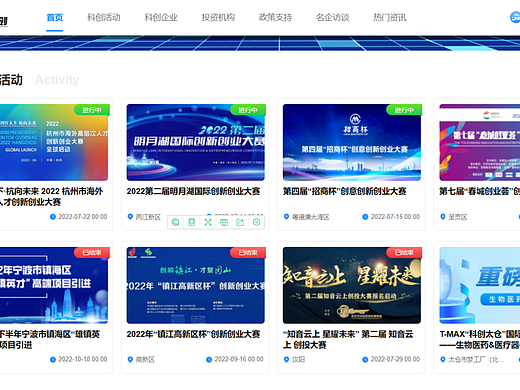Go to the 科创活动 tab
The image size is (520, 390).
point(104,17)
